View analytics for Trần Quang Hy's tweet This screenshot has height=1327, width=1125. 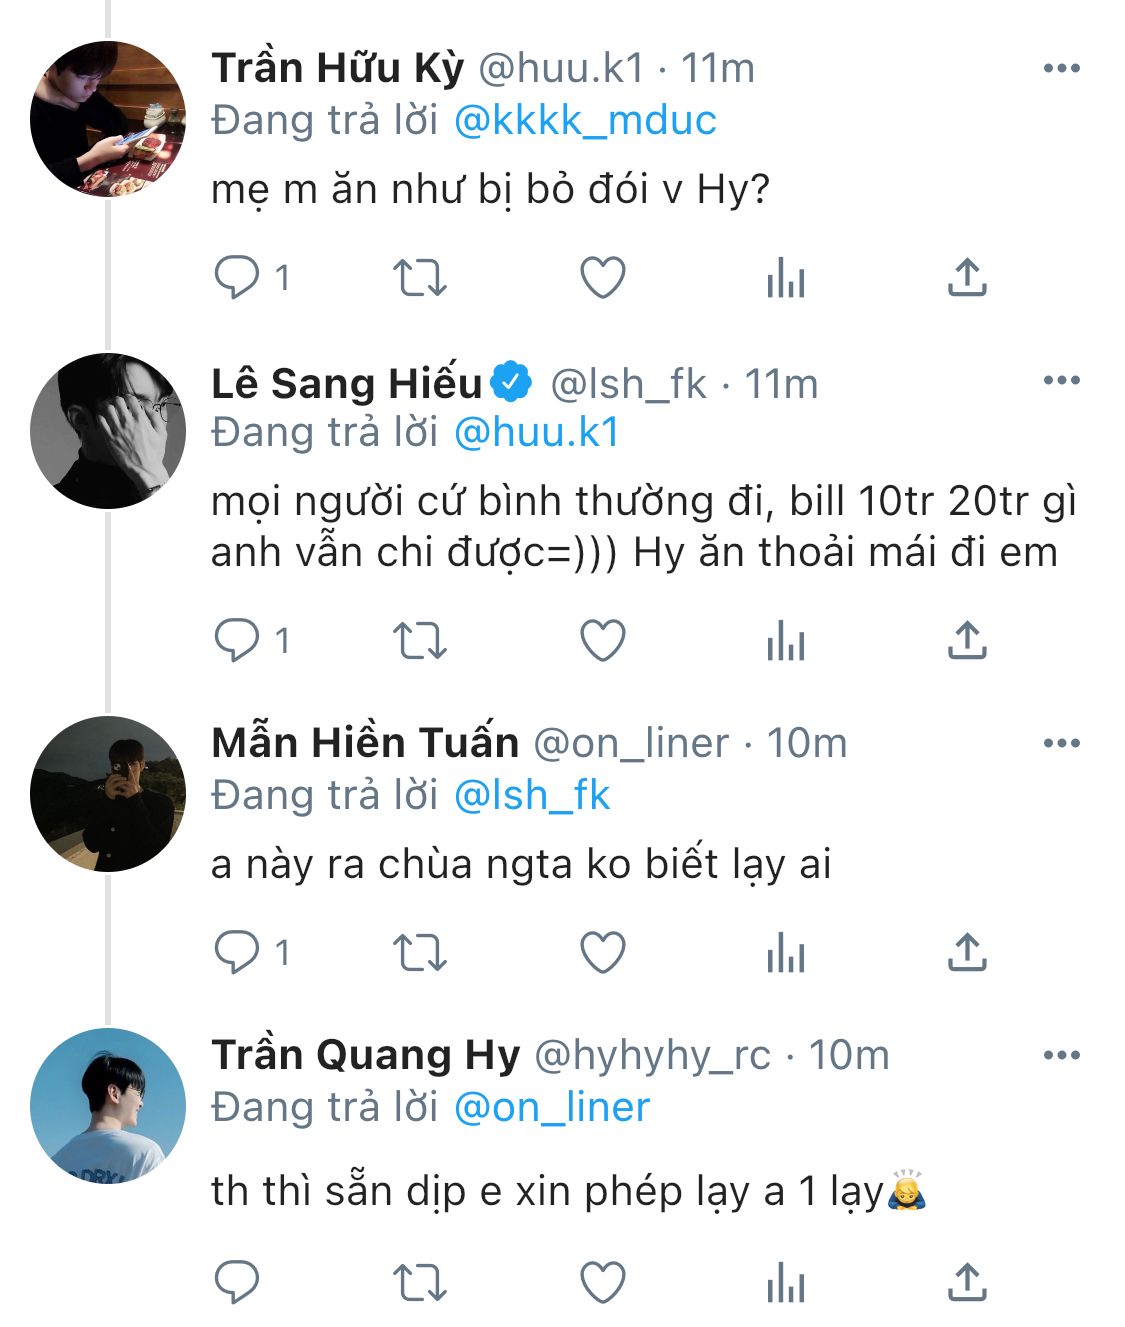[x=786, y=1282]
